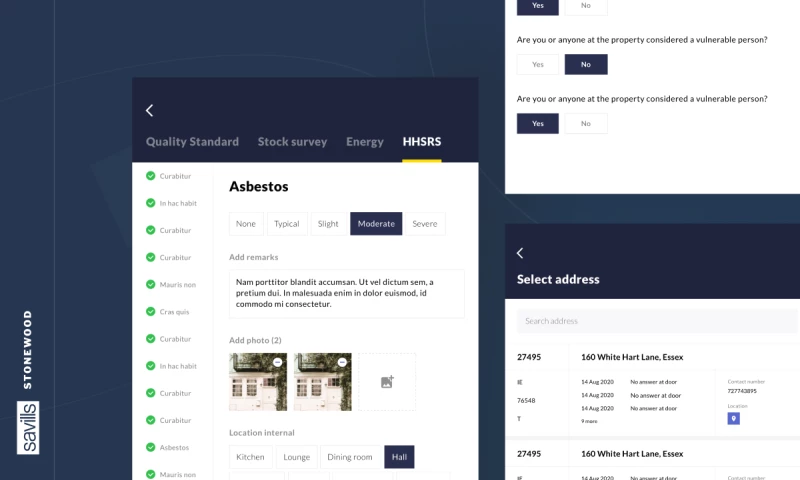The height and width of the screenshot is (480, 800).
Task: Open the first house photo thumbnail
Action: [258, 382]
